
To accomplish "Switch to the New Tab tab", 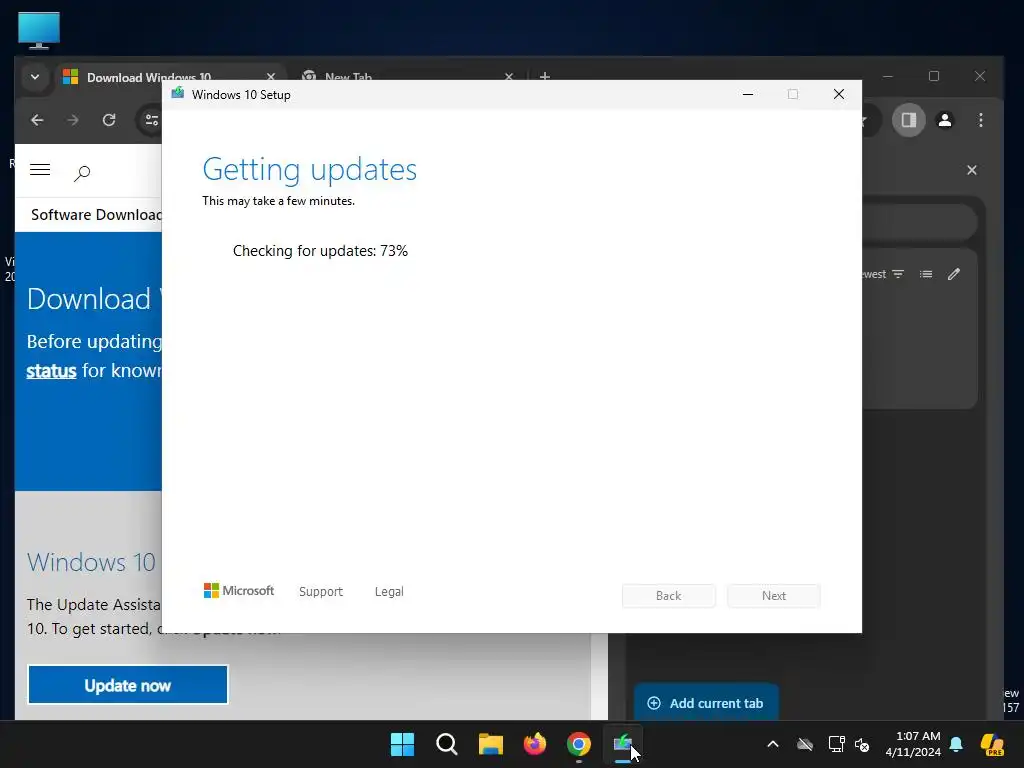I will click(x=348, y=77).
